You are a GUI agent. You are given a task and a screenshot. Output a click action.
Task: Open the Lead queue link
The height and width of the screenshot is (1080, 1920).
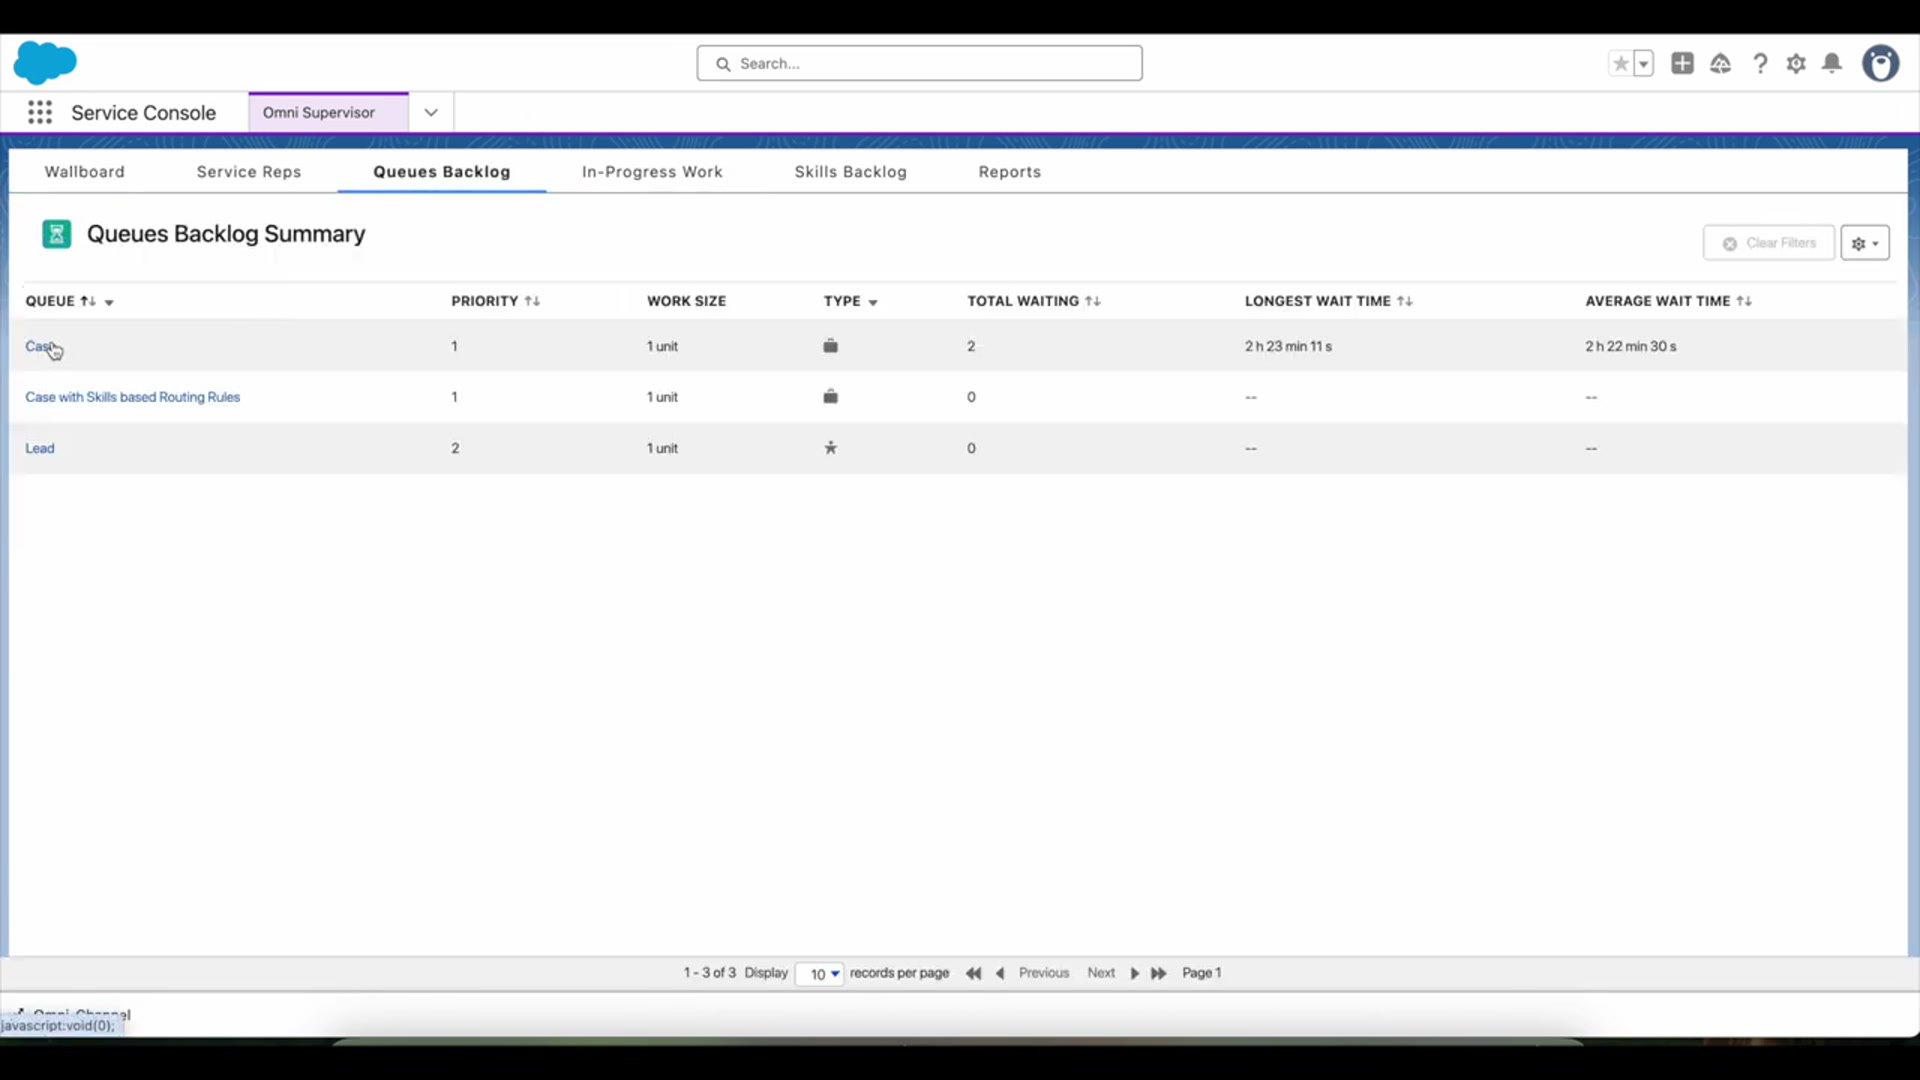pyautogui.click(x=40, y=448)
